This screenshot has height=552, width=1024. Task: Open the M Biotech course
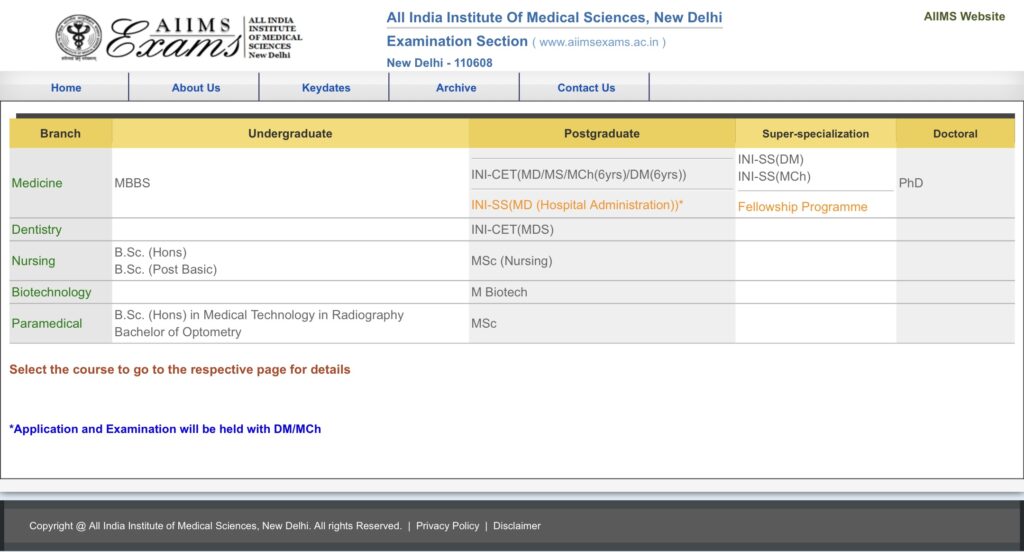tap(499, 292)
